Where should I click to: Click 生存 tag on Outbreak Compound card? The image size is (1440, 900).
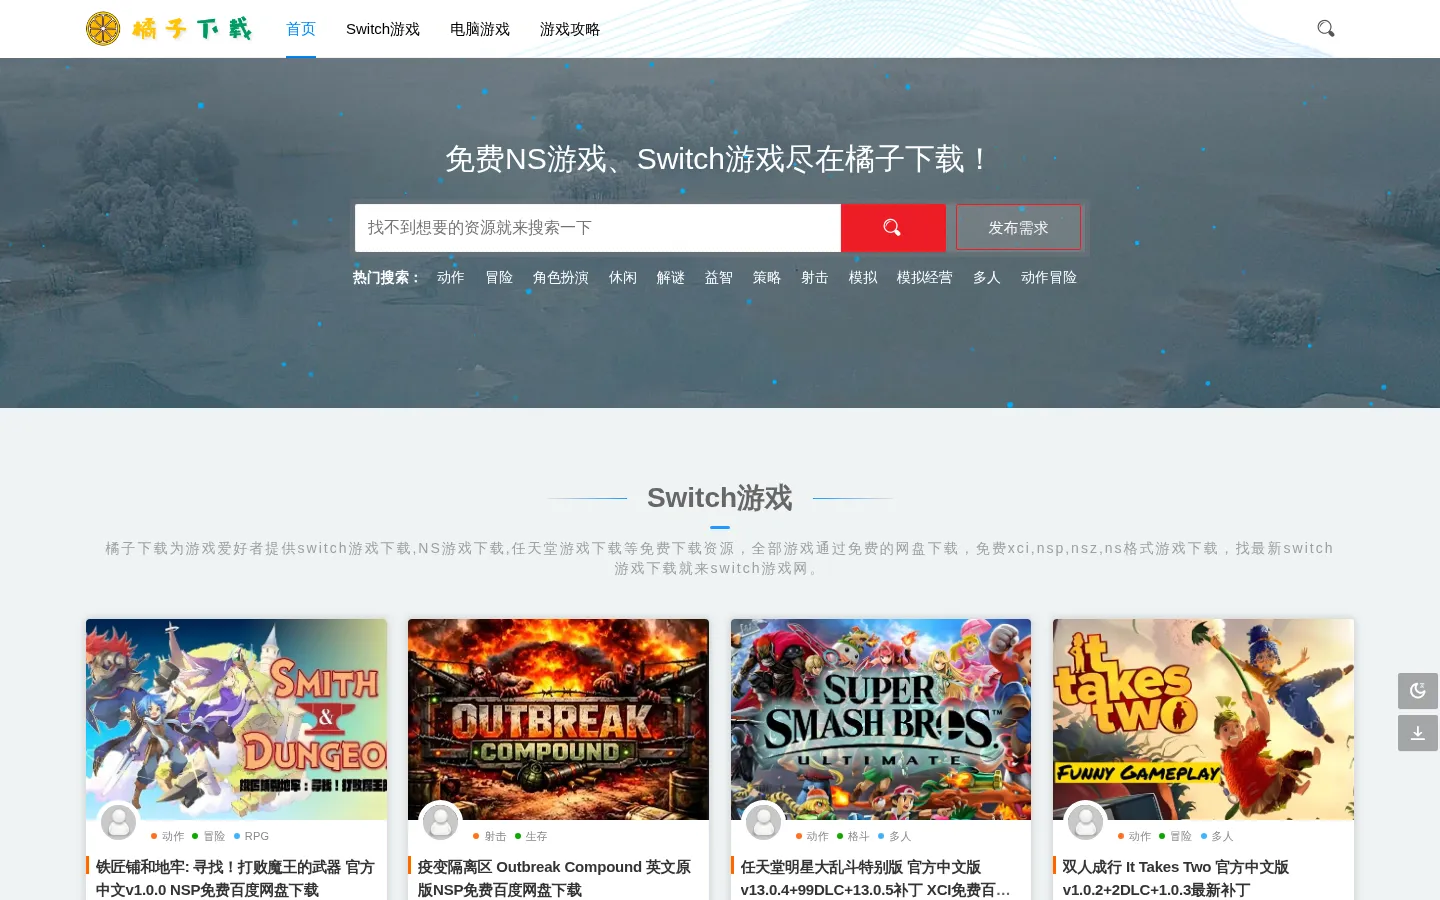tap(531, 836)
